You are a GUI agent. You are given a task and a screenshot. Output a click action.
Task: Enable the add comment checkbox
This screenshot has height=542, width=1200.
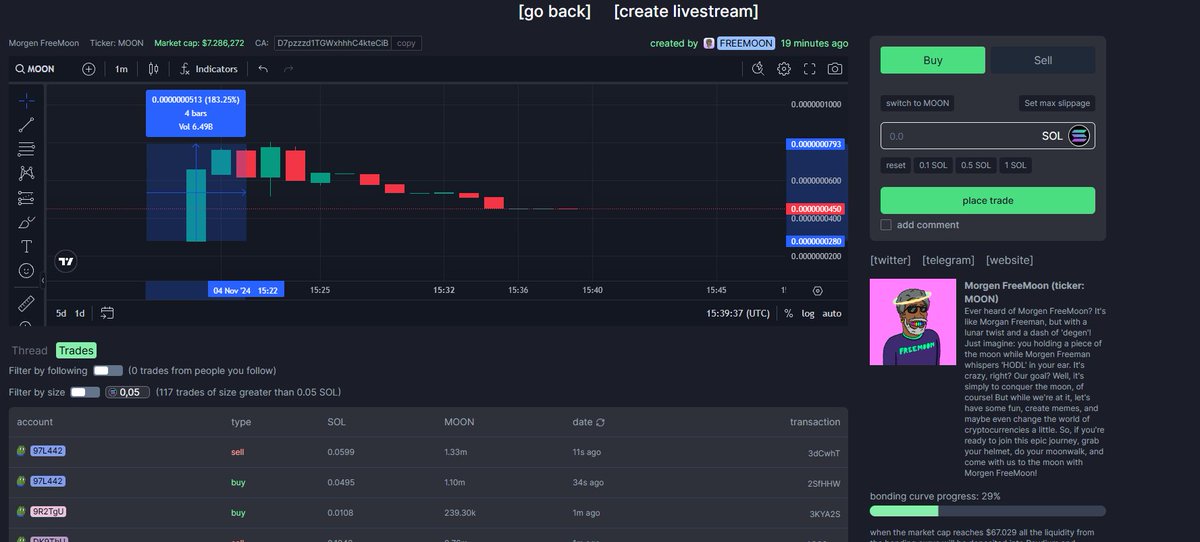(x=886, y=225)
